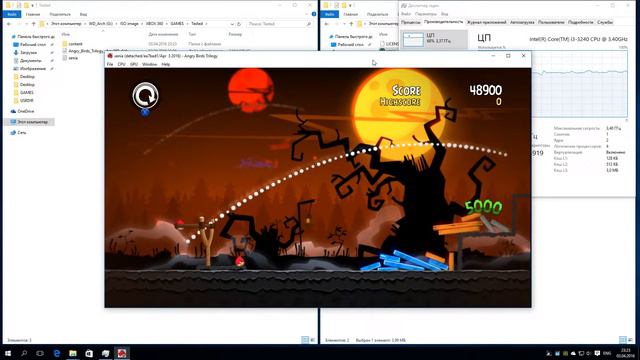Open the Window menu in Xenia

(149, 64)
